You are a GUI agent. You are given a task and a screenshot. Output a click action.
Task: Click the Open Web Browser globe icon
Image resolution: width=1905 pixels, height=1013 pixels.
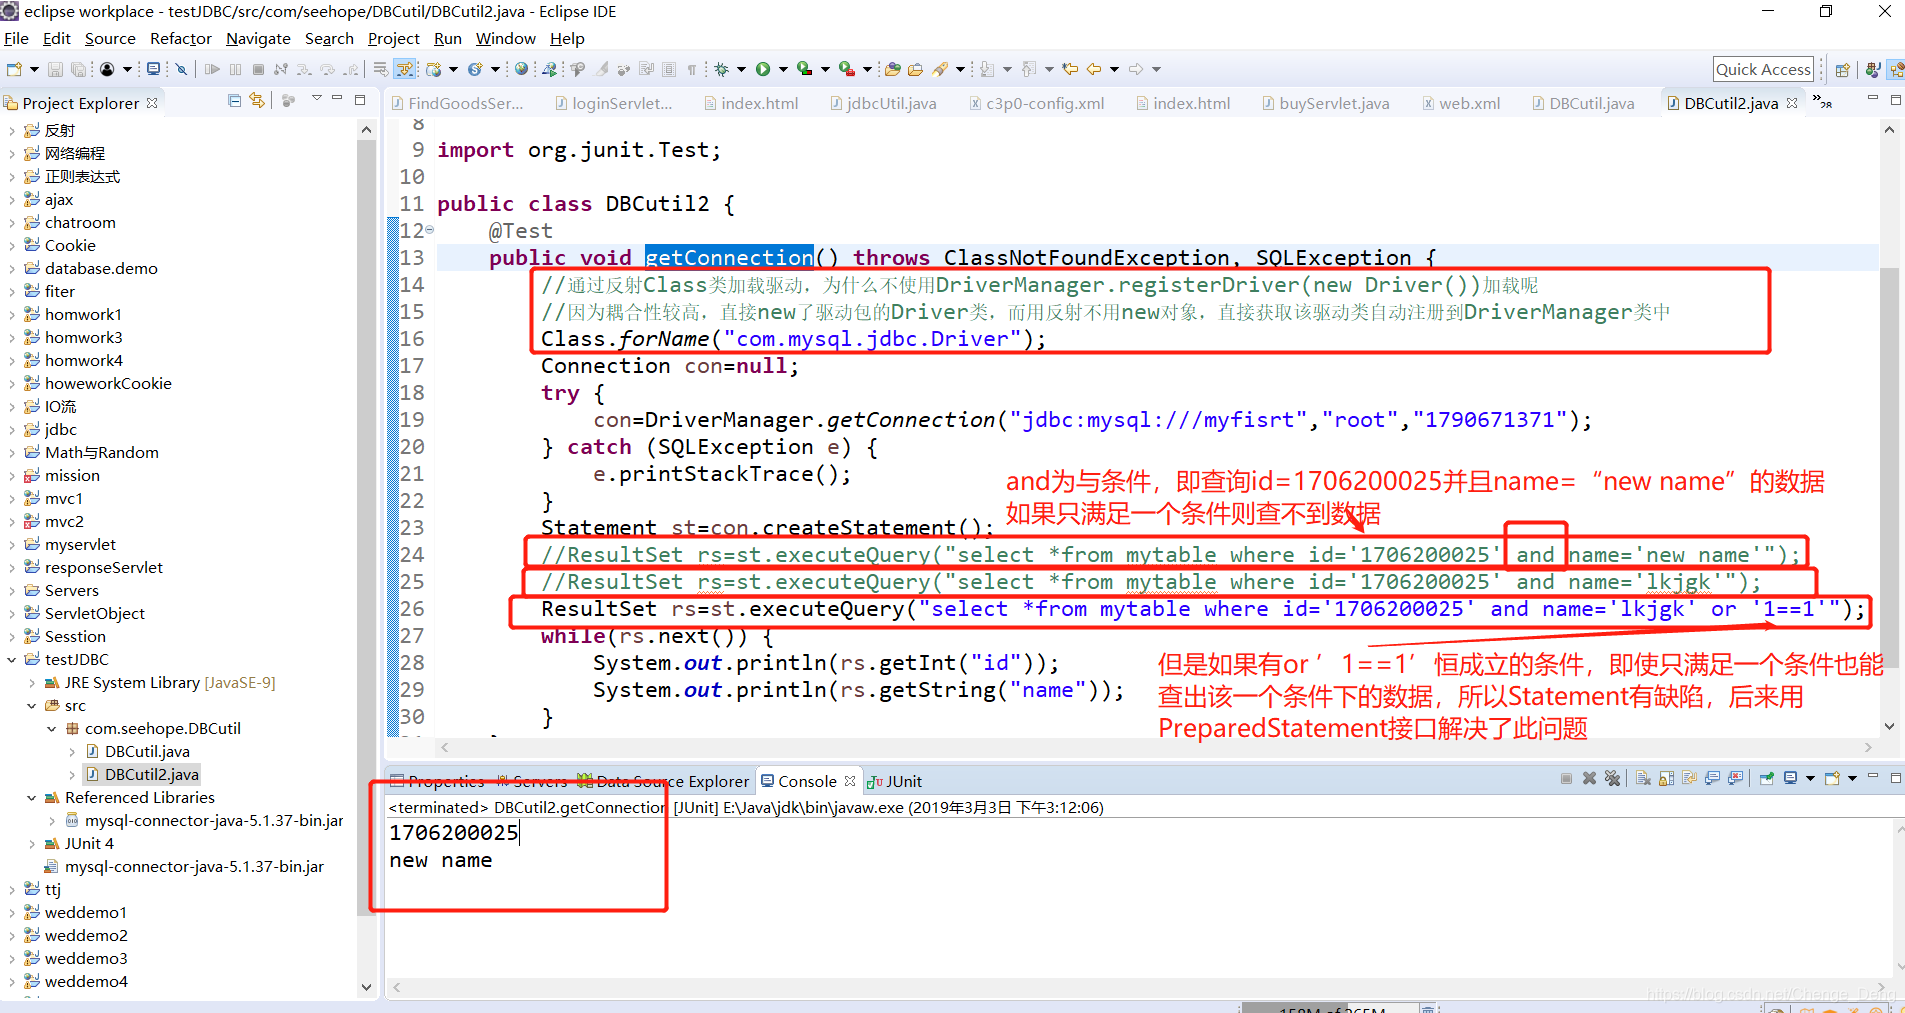[x=521, y=69]
